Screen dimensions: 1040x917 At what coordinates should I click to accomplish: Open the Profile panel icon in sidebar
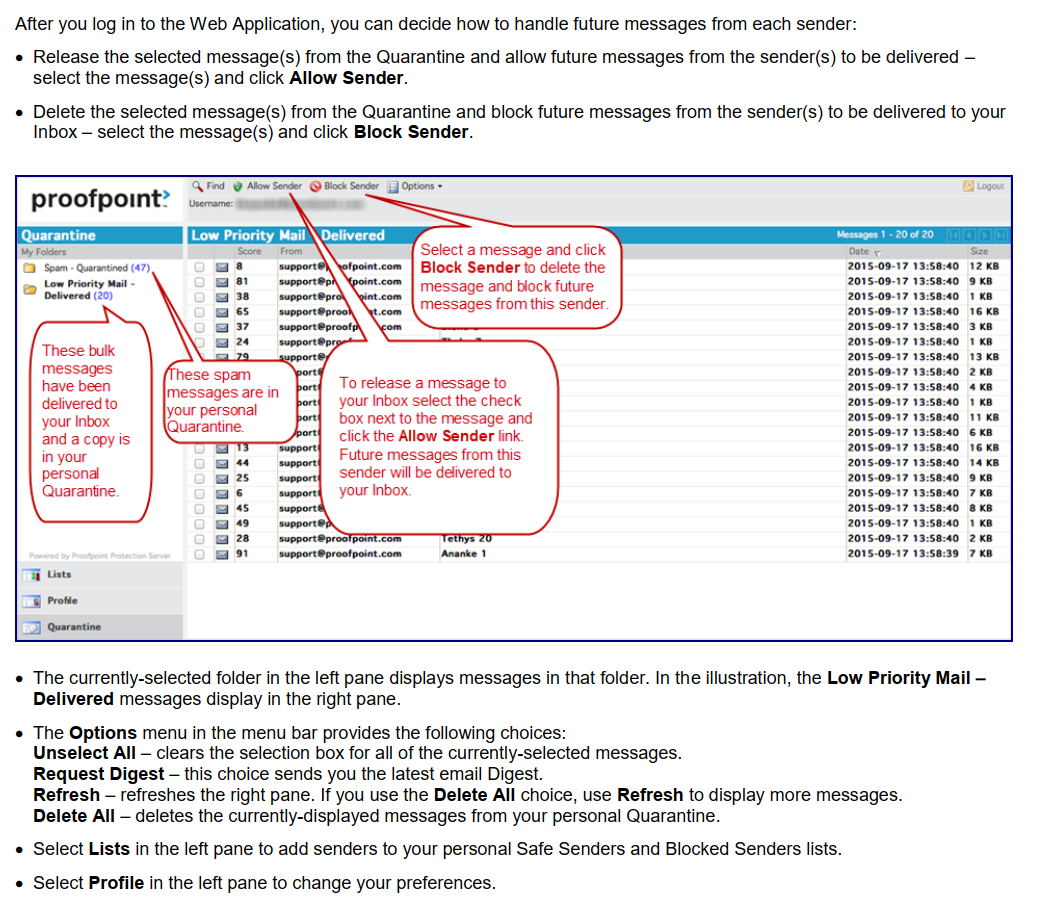(31, 601)
